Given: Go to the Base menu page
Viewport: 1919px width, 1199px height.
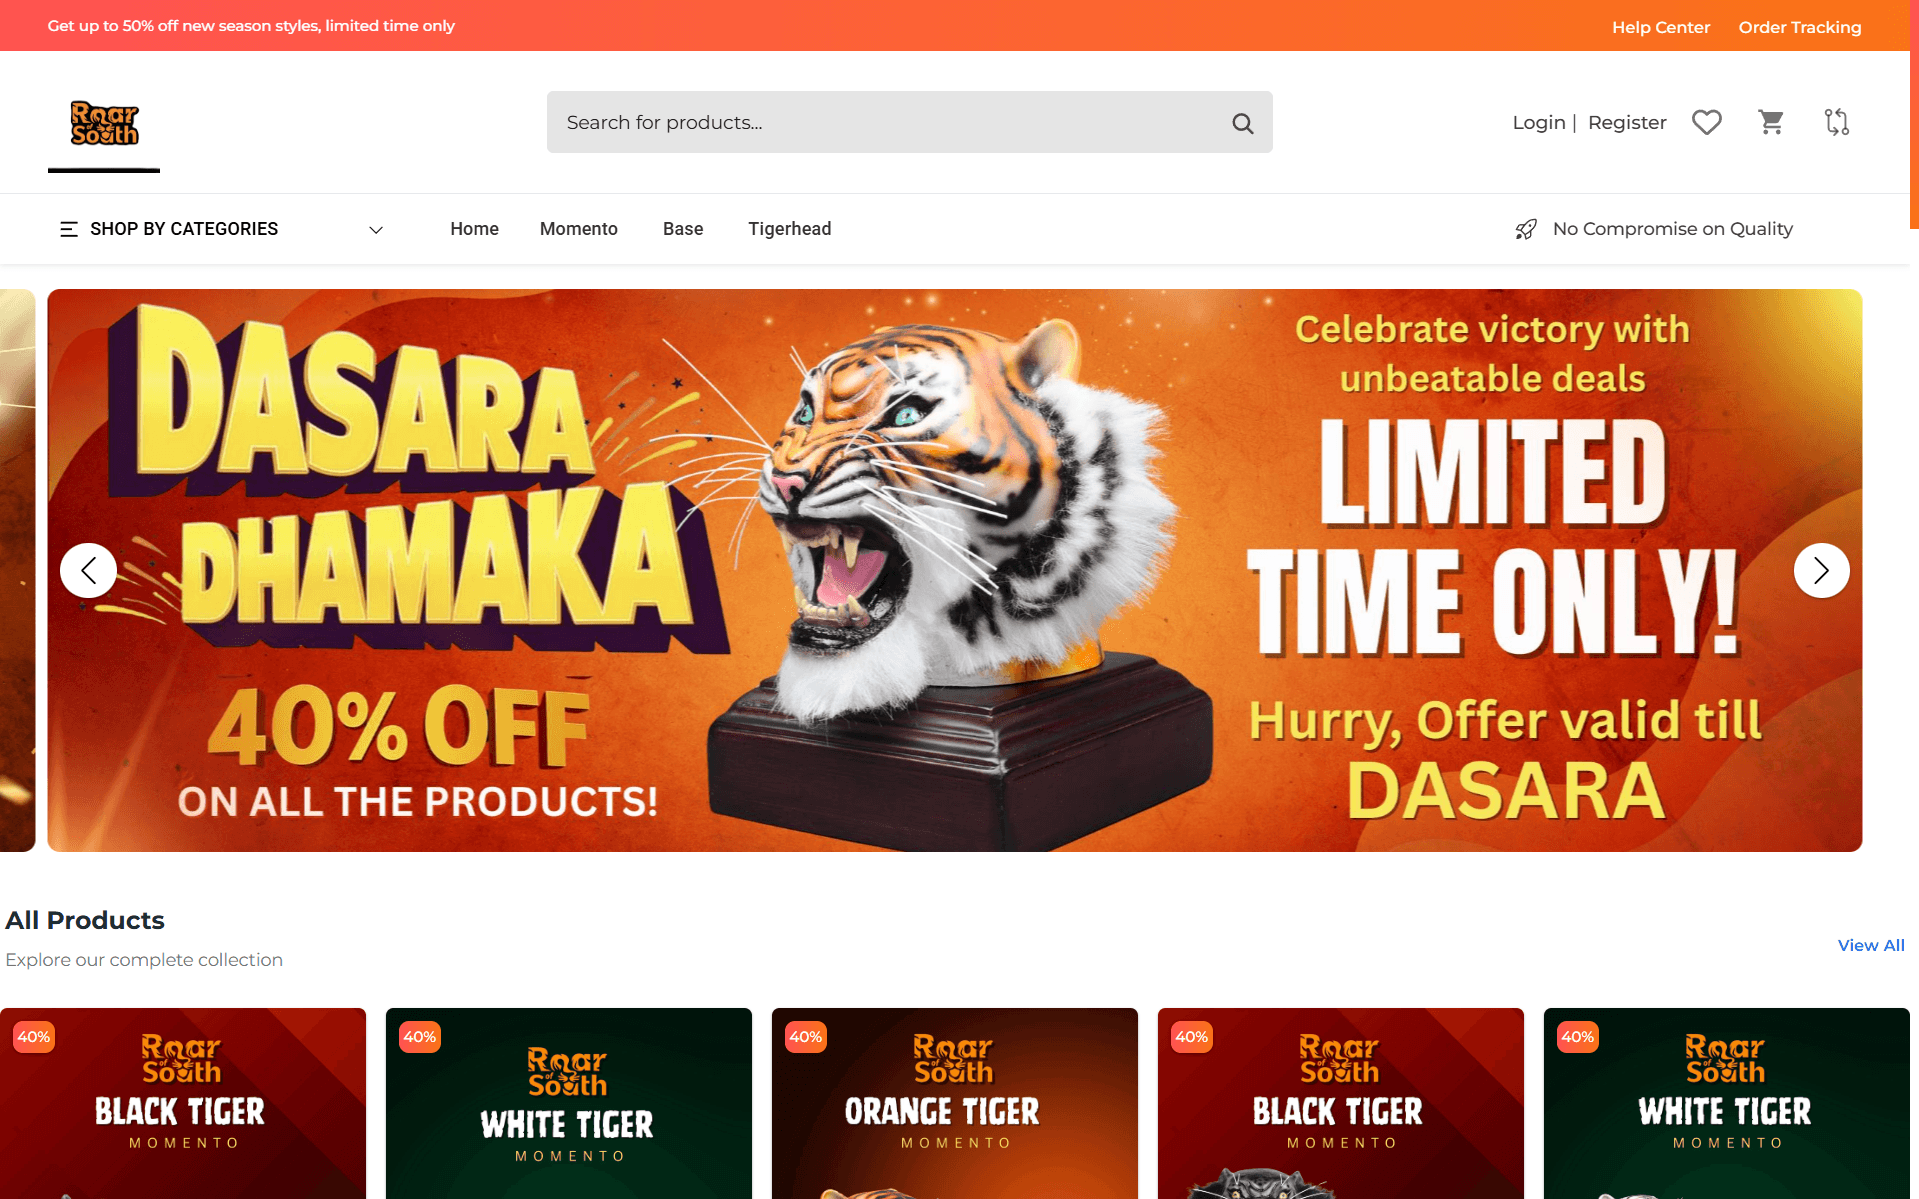Looking at the screenshot, I should (x=683, y=229).
